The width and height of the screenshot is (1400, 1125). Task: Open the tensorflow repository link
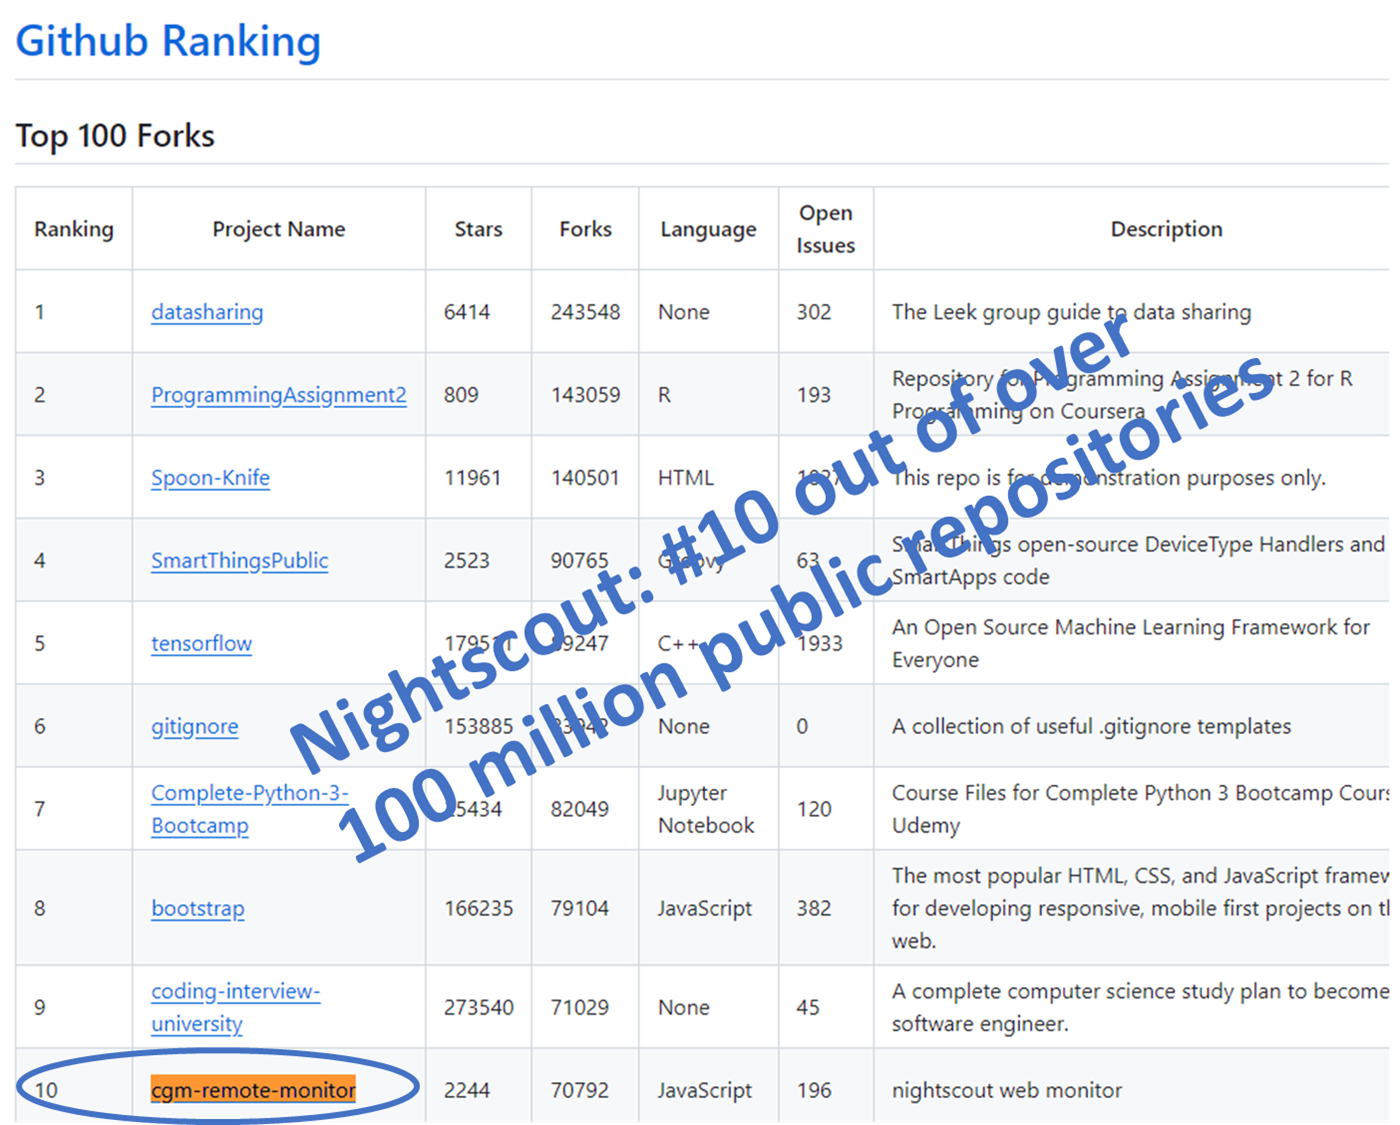pyautogui.click(x=201, y=644)
